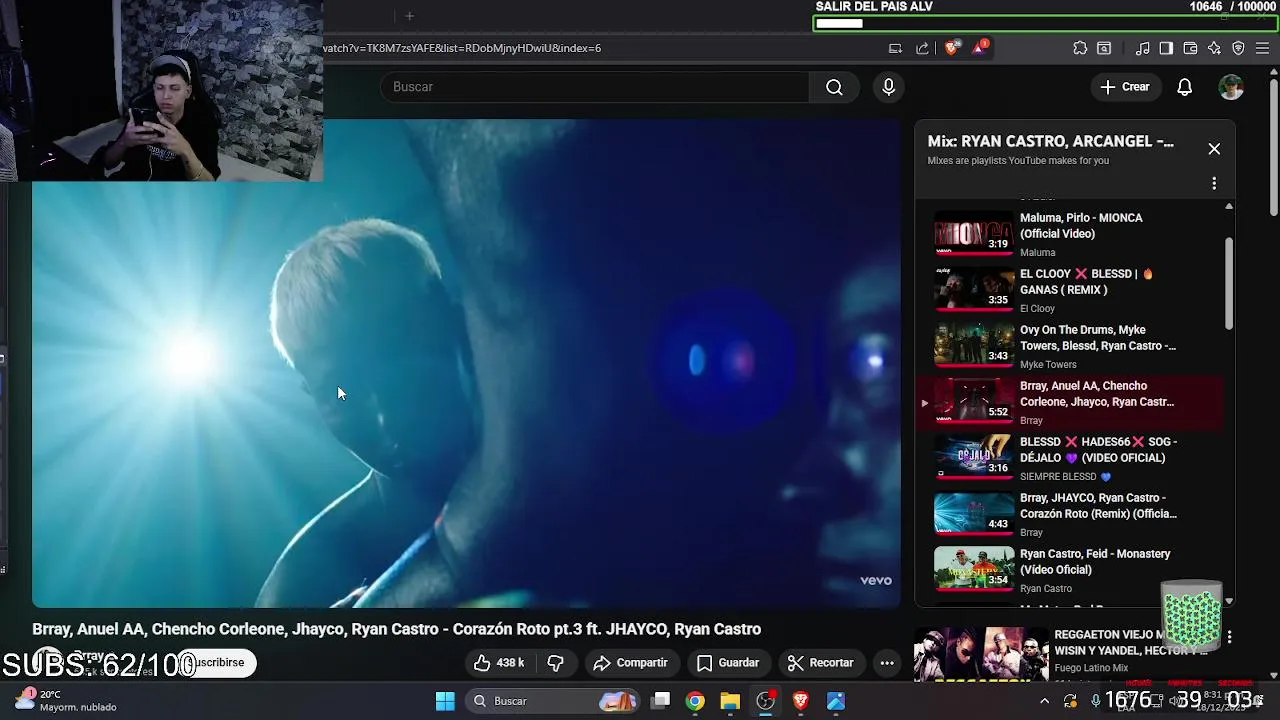Open the Brave VPN shield icon
The height and width of the screenshot is (720, 1280).
click(1238, 48)
